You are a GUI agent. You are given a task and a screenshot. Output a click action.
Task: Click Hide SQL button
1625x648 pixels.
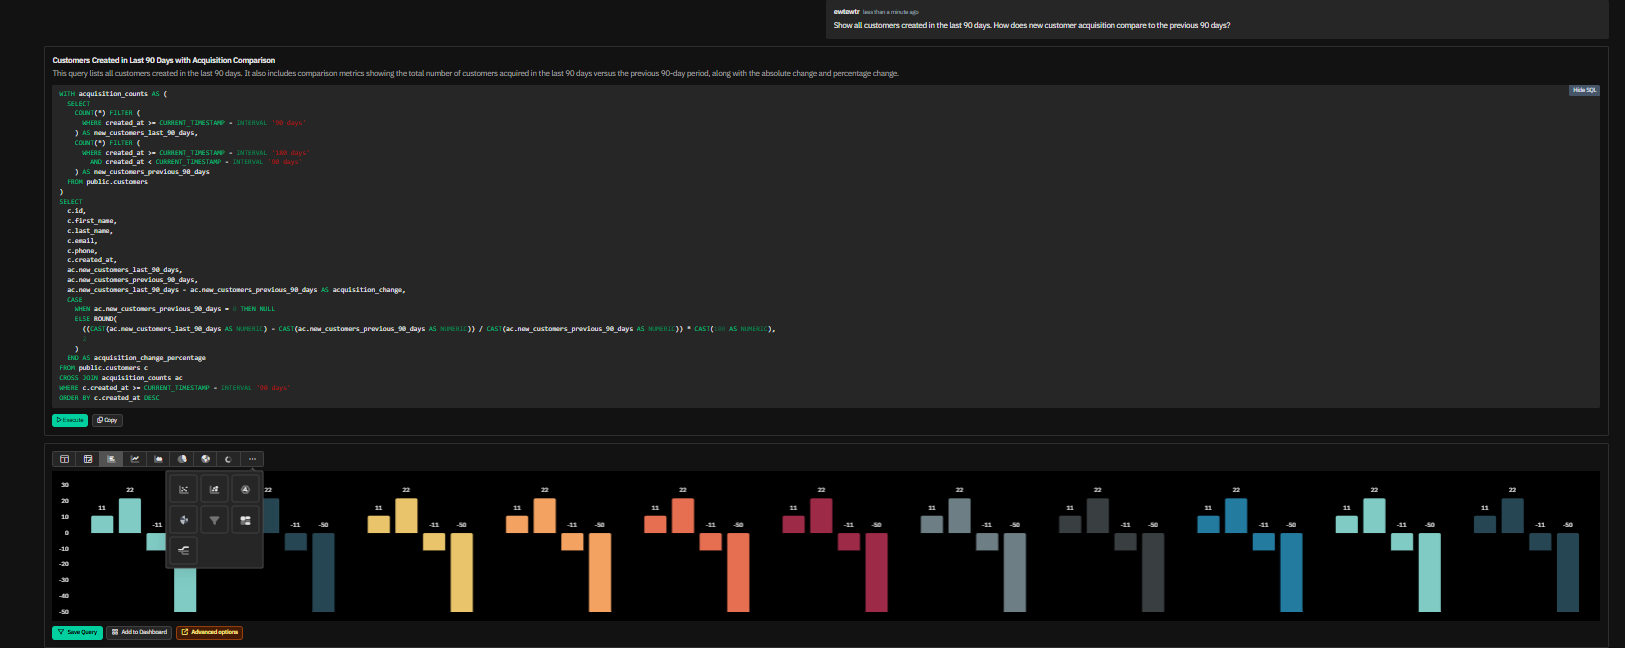[1584, 90]
